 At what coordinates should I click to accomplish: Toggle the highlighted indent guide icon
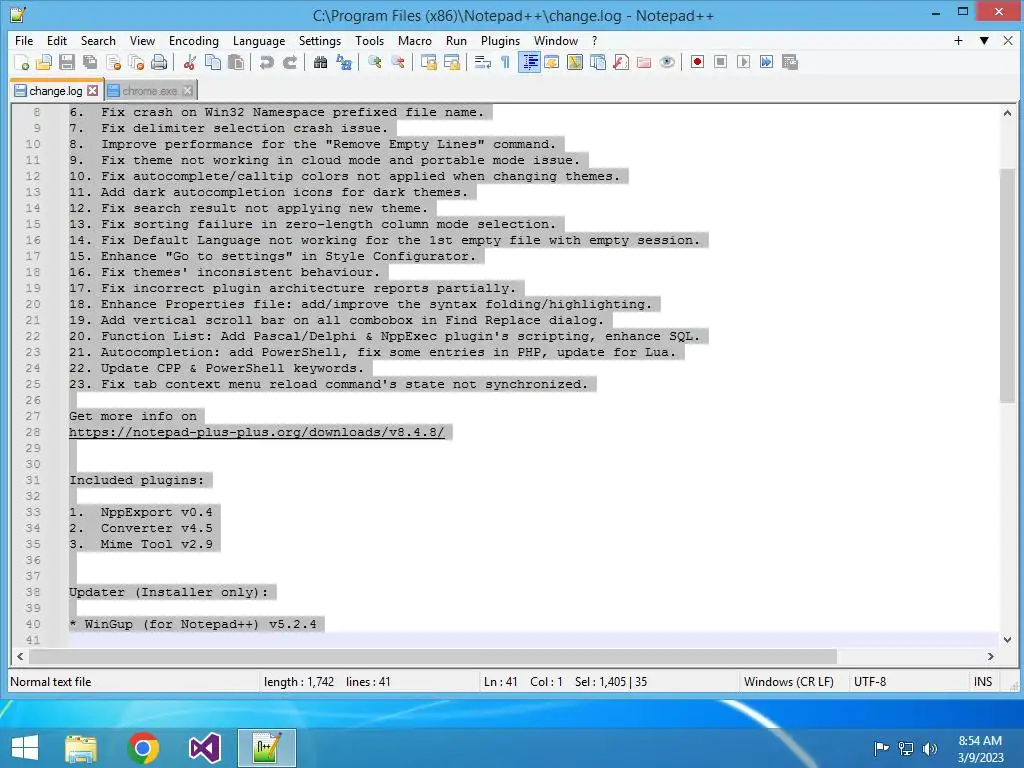(529, 62)
